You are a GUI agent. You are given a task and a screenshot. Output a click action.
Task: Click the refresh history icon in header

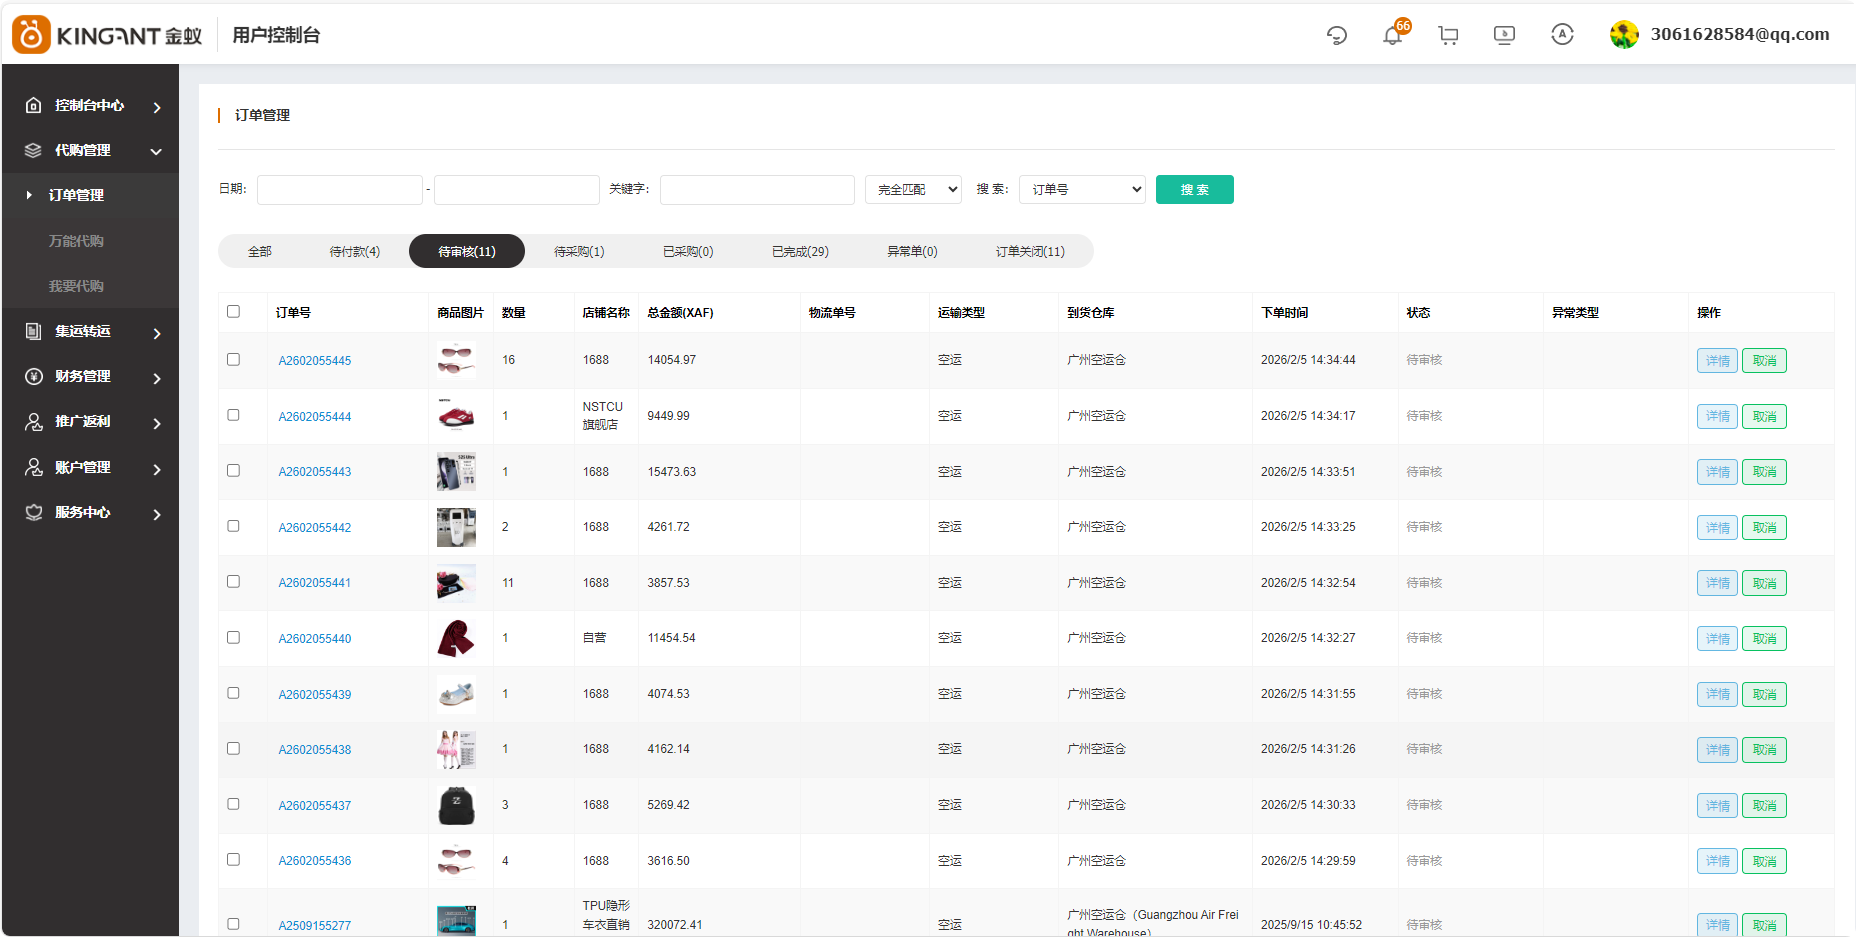(1336, 36)
